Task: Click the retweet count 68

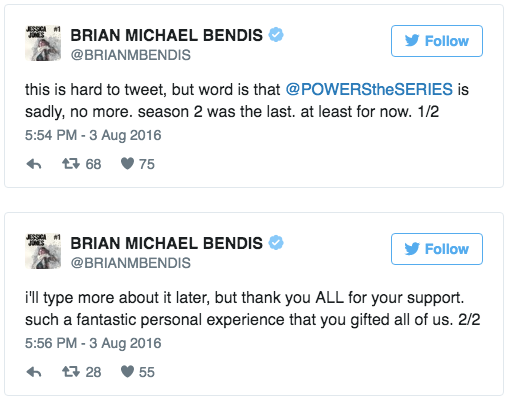Action: coord(93,164)
